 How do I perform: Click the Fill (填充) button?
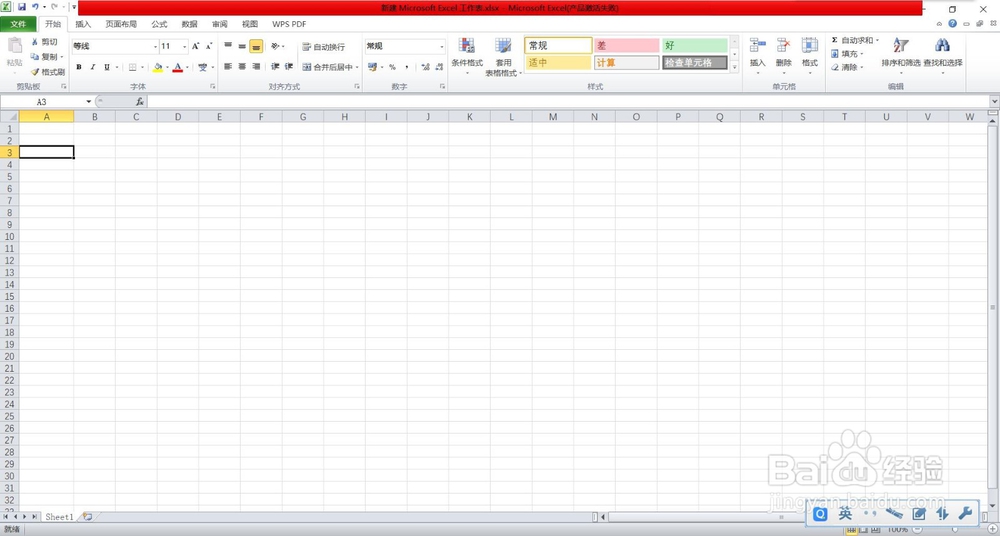click(x=847, y=54)
